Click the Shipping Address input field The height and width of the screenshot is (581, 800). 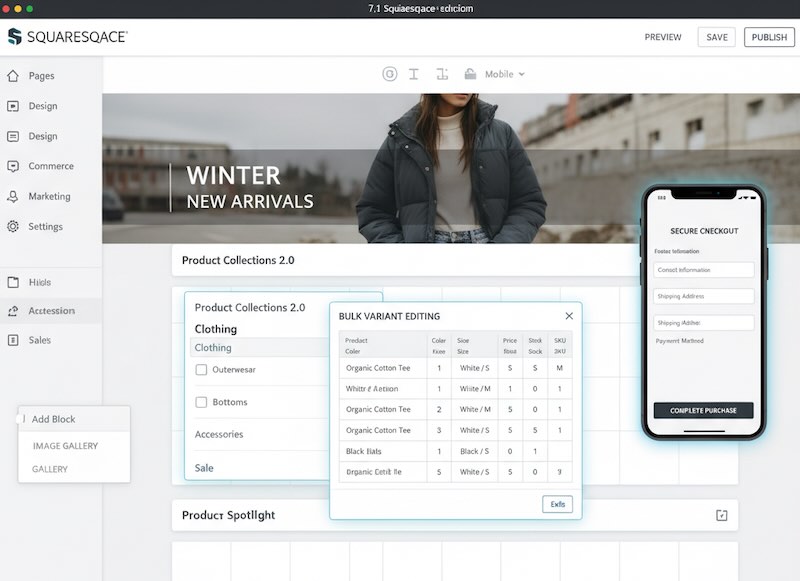click(704, 296)
